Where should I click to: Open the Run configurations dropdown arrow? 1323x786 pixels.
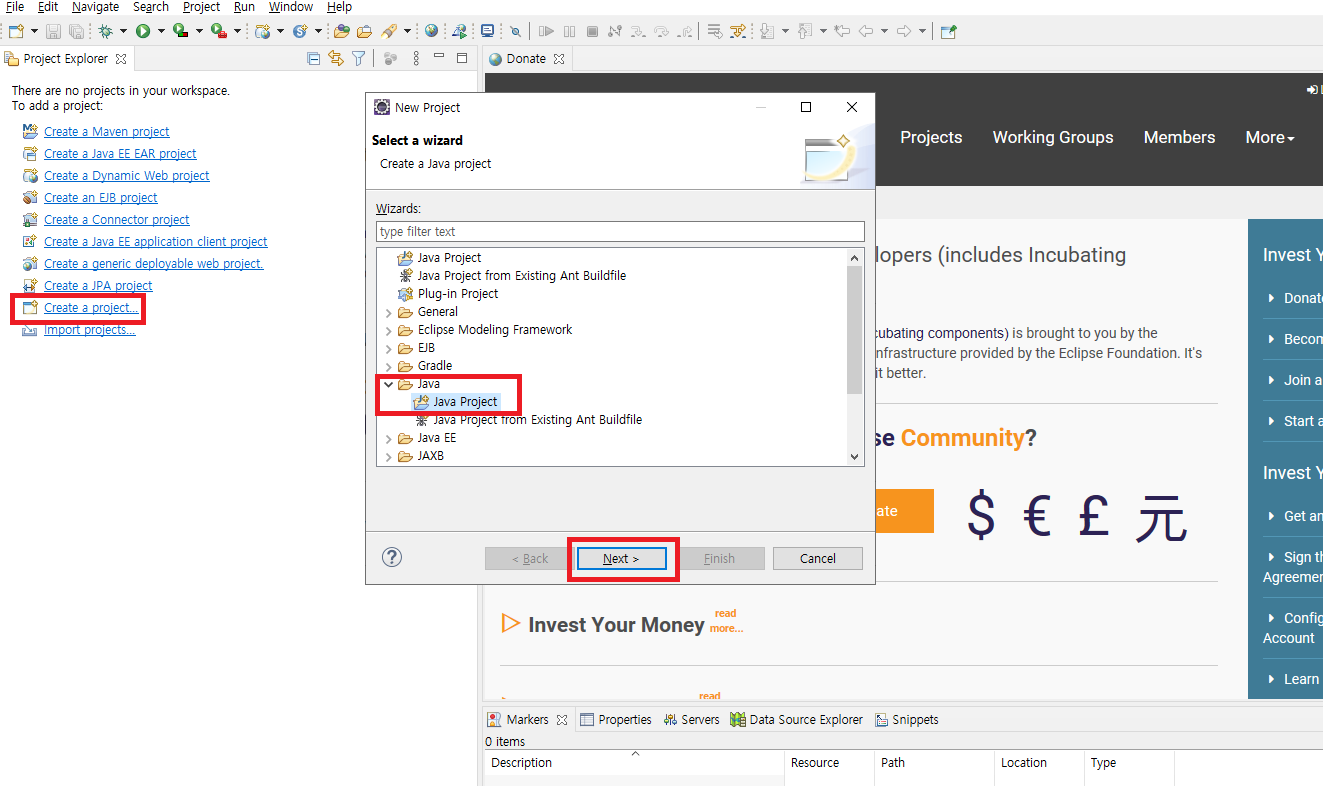161,31
